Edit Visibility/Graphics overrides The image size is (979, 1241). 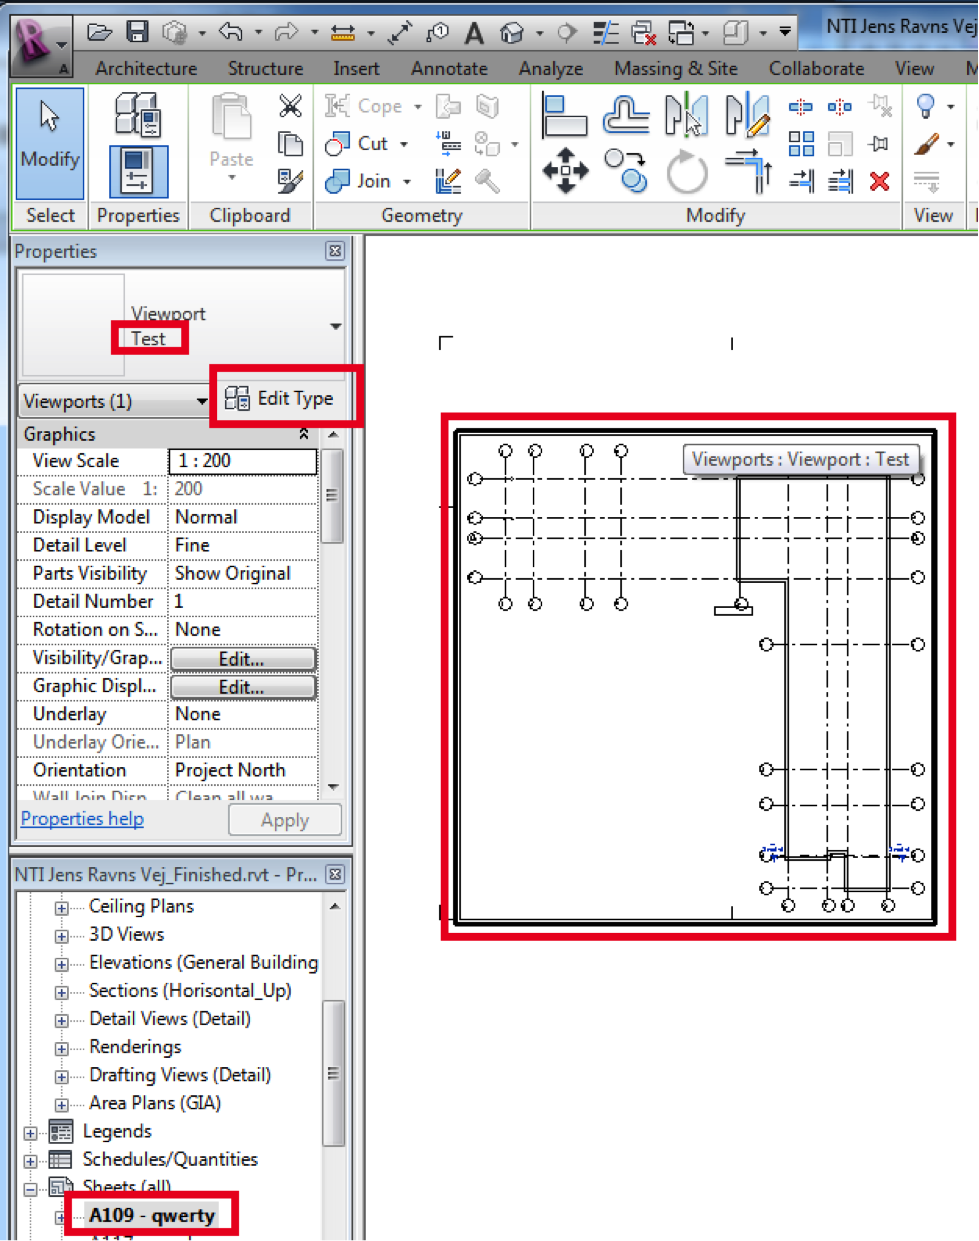[242, 658]
